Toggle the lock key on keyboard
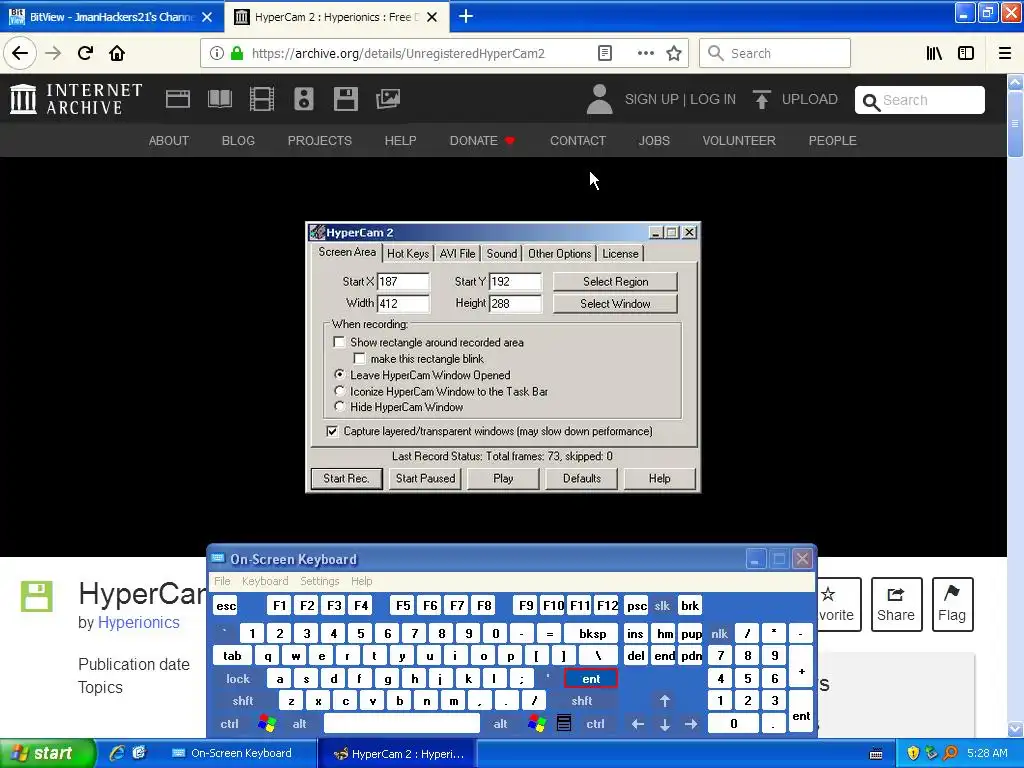The image size is (1024, 768). click(x=238, y=679)
